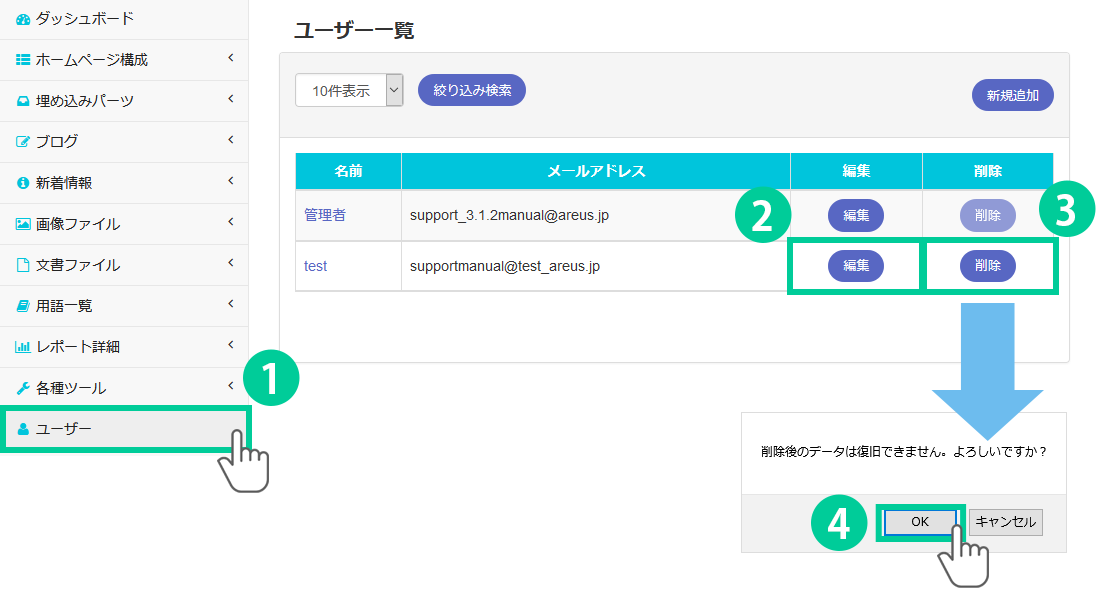This screenshot has height=591, width=1100.
Task: Click the dashboard gauge icon
Action: point(23,19)
